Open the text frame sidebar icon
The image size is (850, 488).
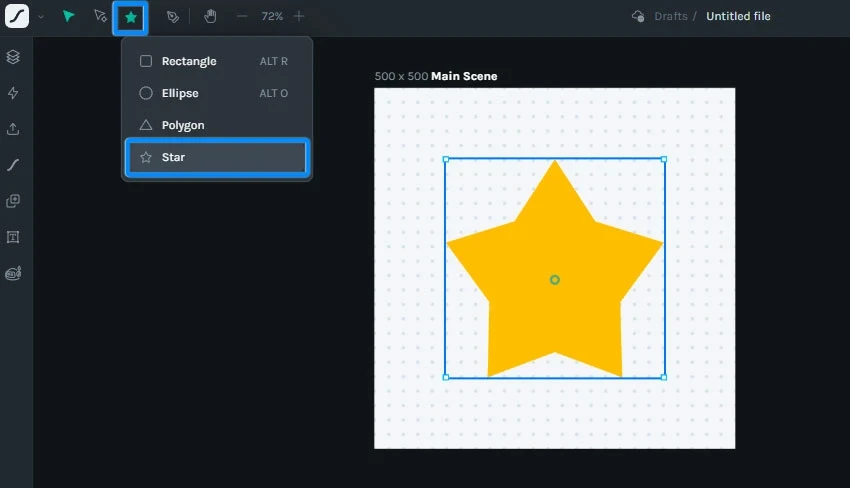click(13, 237)
